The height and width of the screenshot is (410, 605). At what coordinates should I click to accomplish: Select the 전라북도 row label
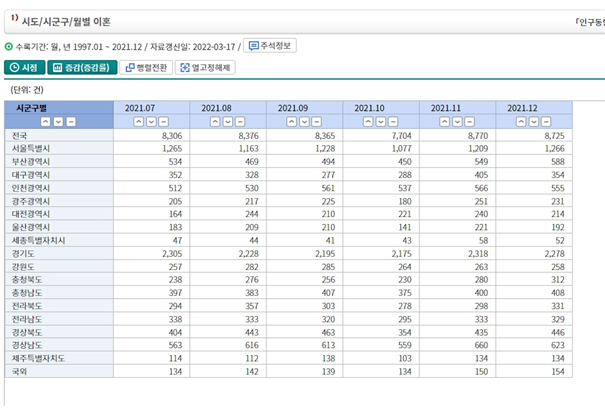(27, 306)
